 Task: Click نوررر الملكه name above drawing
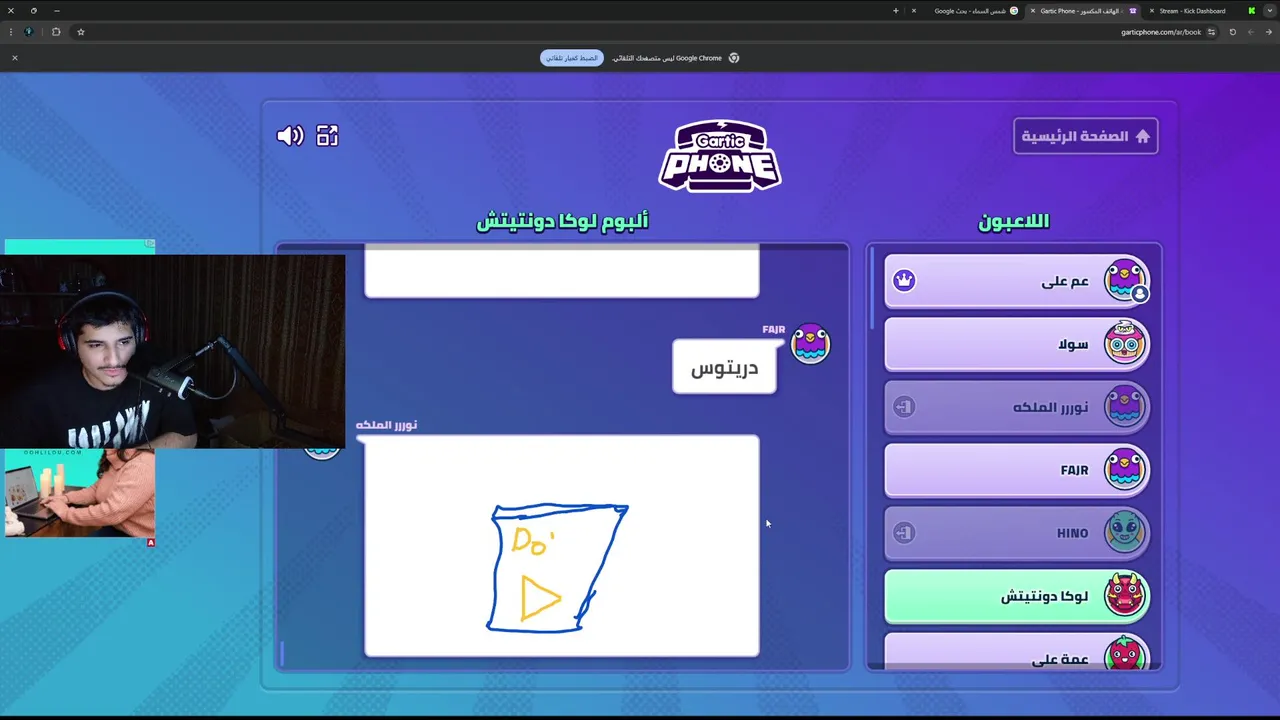coord(386,425)
